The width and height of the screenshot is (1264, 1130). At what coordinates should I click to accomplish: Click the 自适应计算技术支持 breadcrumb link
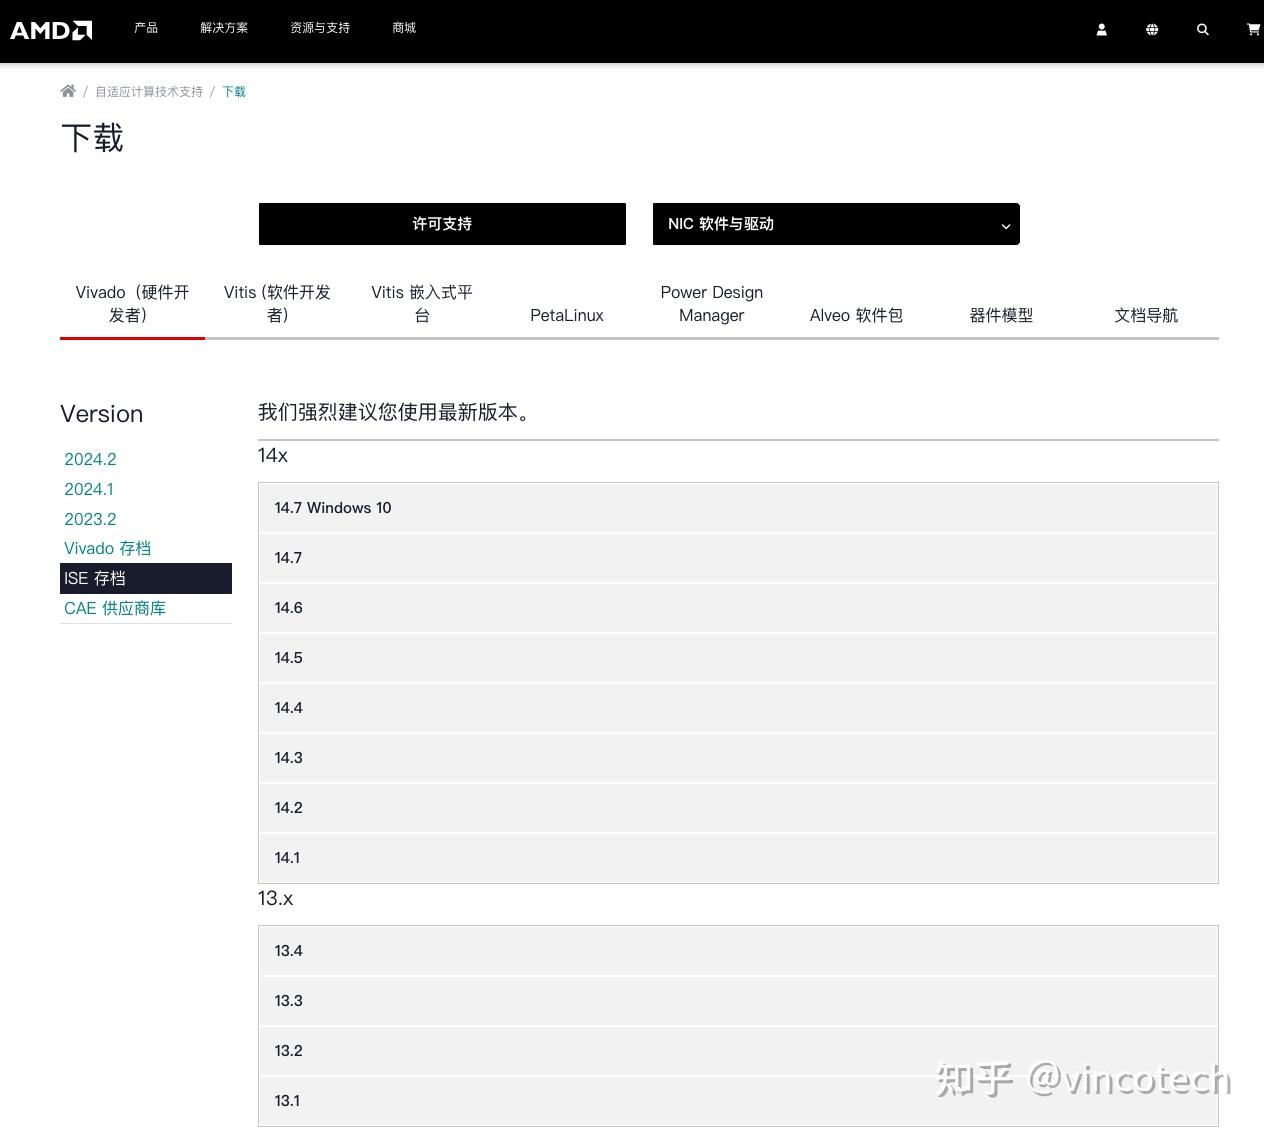[x=148, y=91]
